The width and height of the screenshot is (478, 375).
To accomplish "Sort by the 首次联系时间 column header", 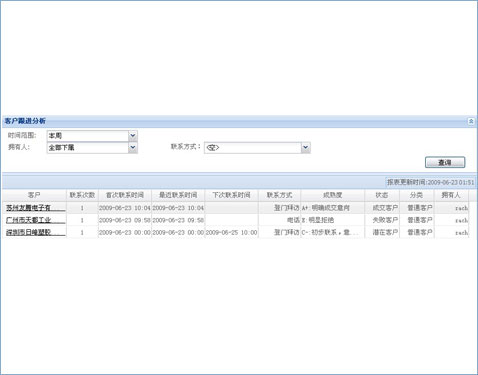I will coord(125,195).
